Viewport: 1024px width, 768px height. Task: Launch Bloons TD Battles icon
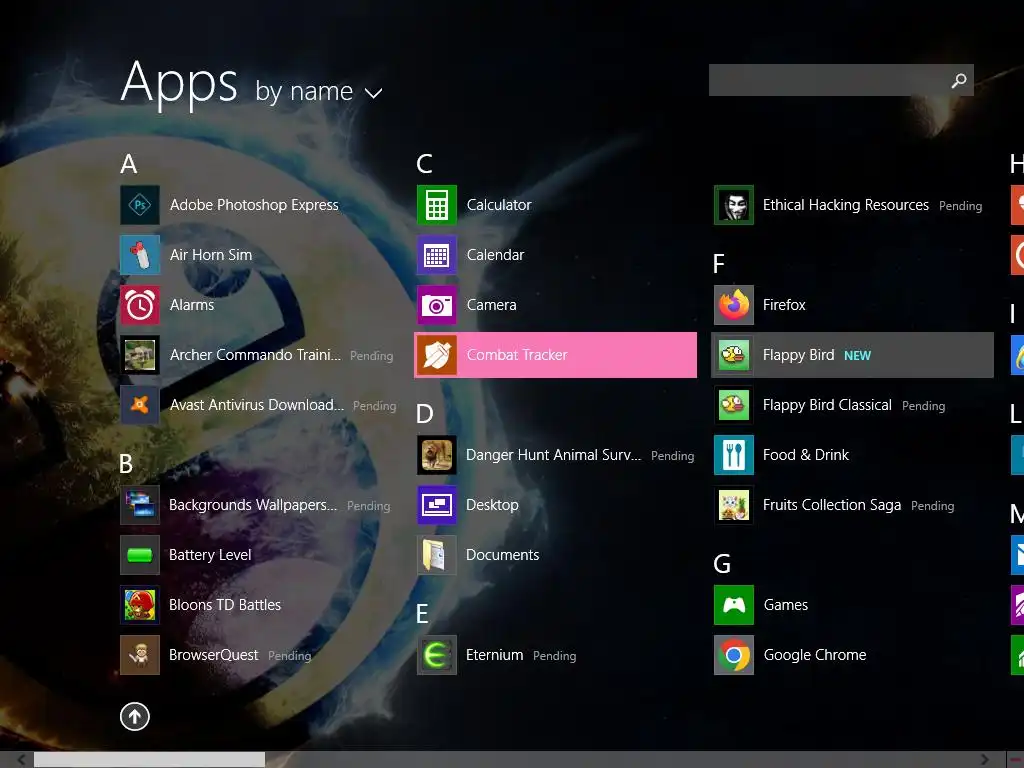(x=140, y=605)
